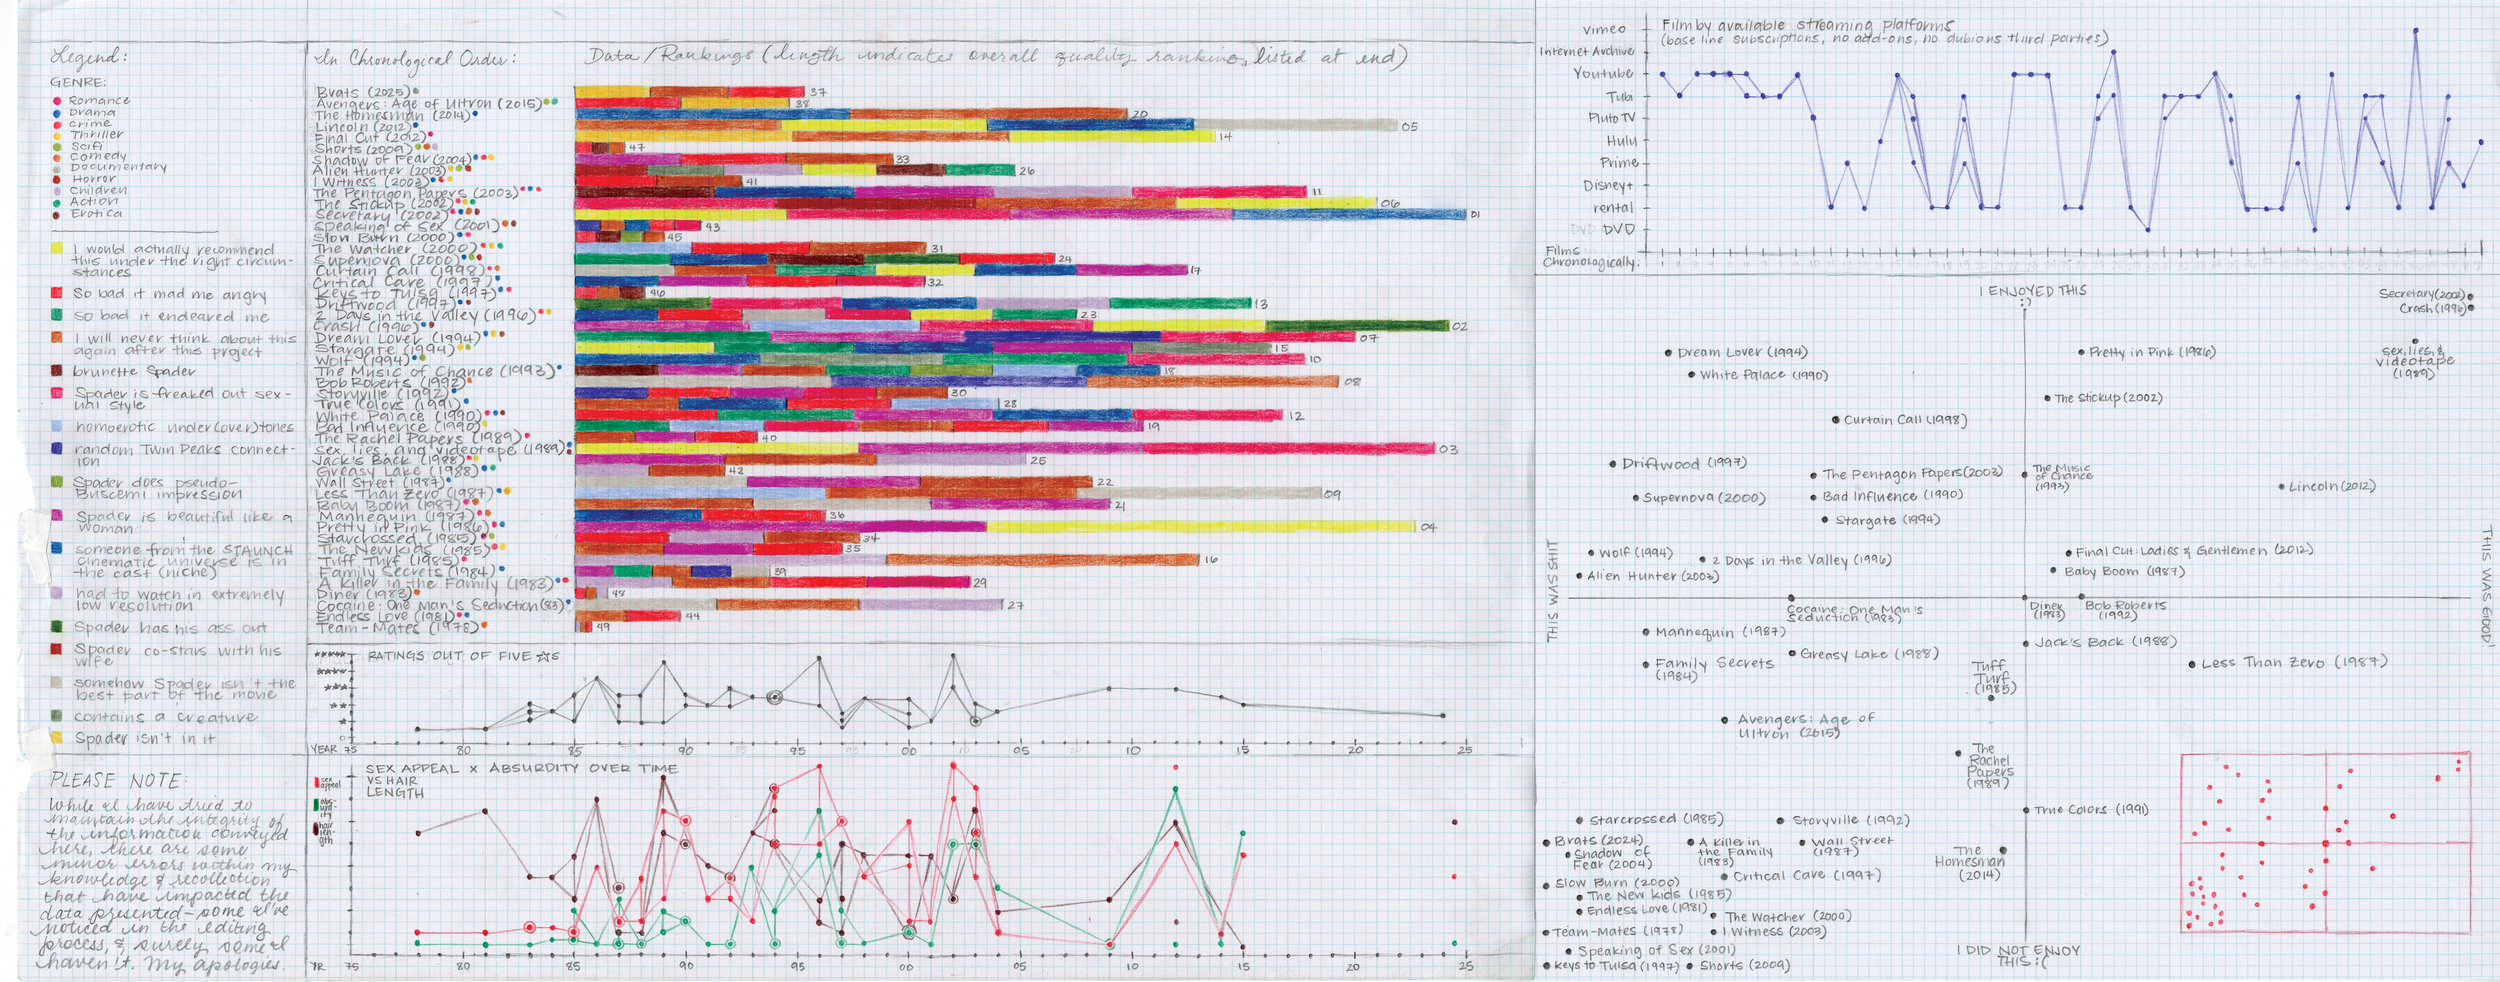This screenshot has width=2500, height=982.
Task: Click the 'random Twin Peaks connection' legend swatch
Action: (57, 449)
